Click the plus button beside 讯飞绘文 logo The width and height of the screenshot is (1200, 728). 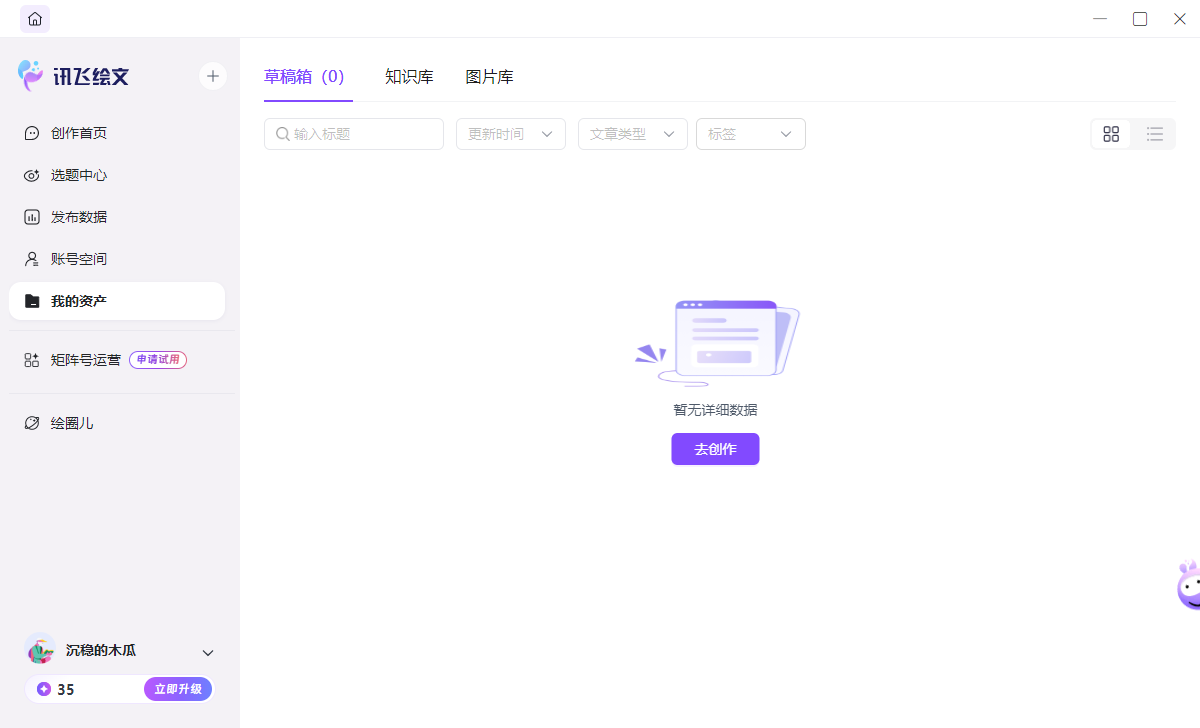212,76
